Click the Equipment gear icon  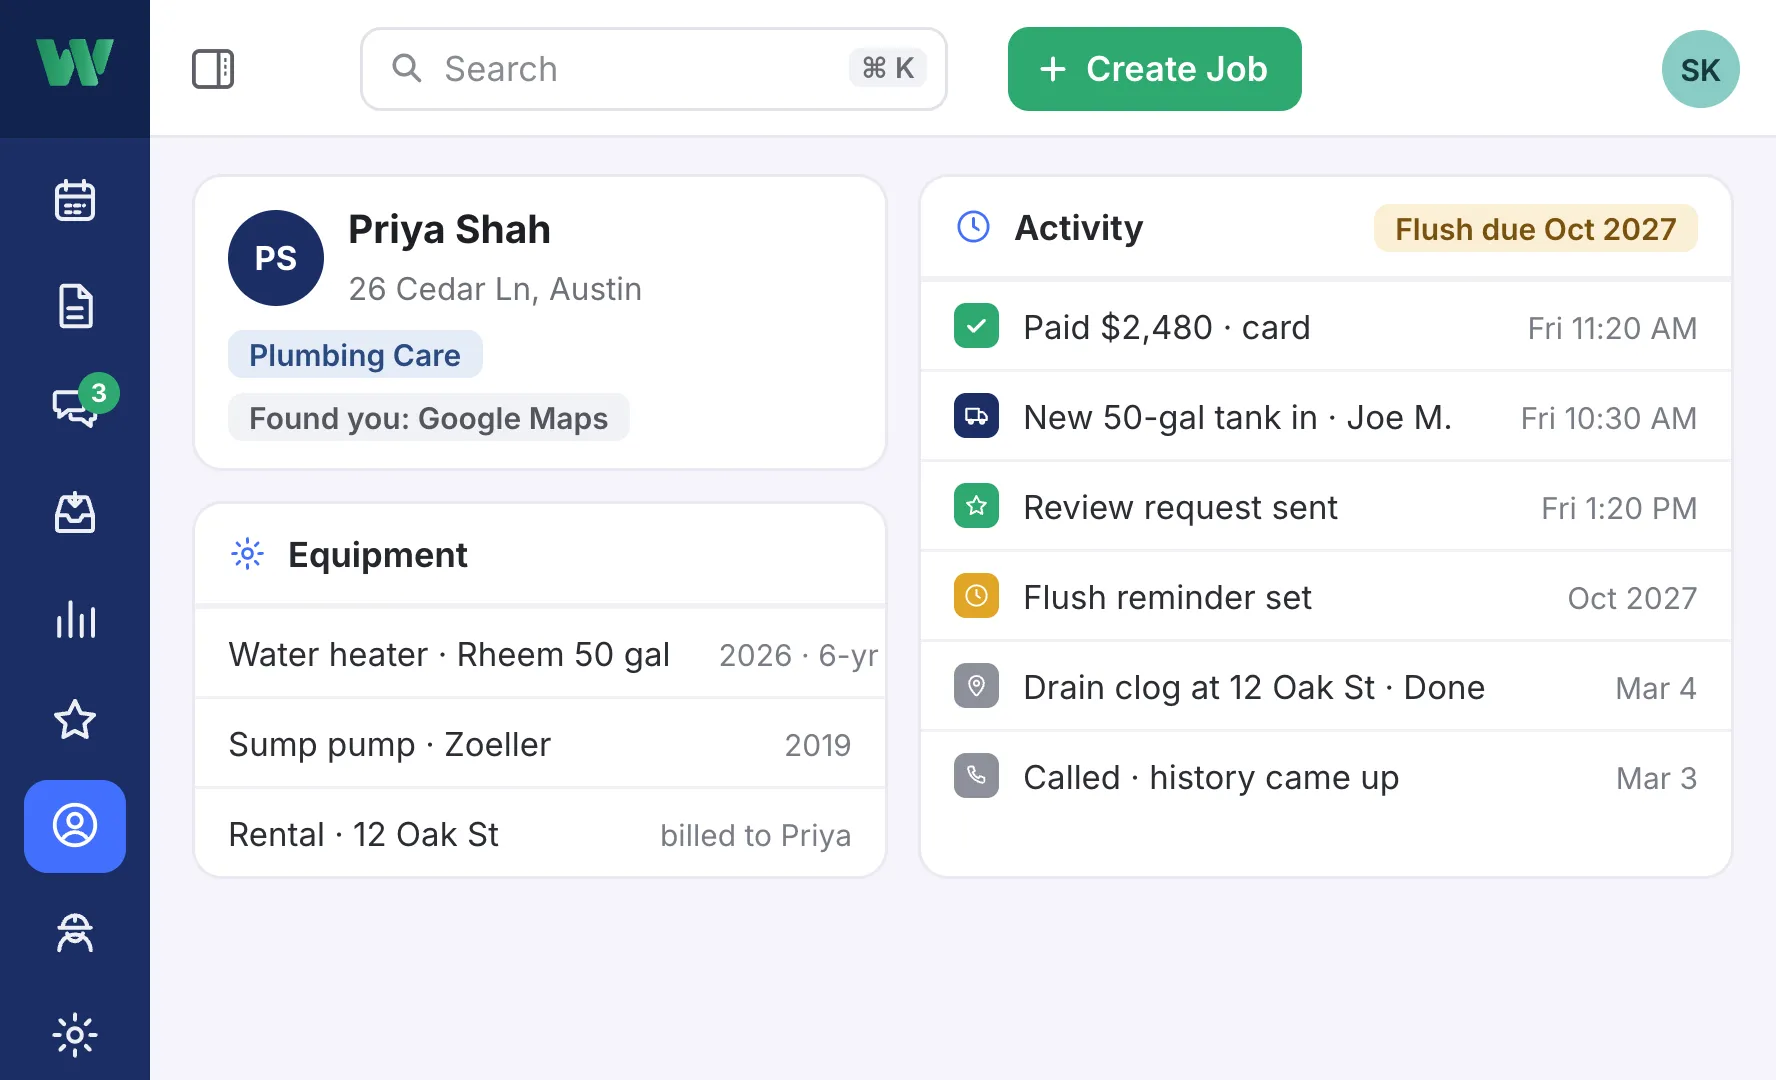(x=247, y=554)
